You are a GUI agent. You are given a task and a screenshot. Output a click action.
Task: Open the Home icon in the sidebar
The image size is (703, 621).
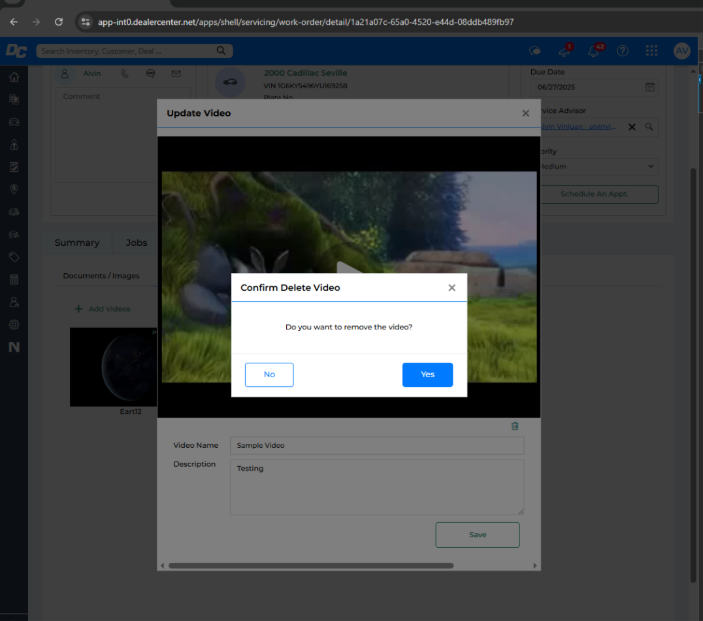pyautogui.click(x=14, y=77)
